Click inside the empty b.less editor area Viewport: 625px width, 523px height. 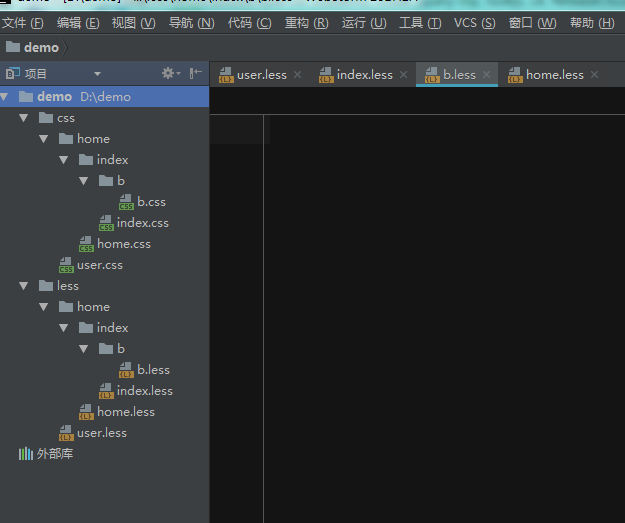click(x=444, y=319)
